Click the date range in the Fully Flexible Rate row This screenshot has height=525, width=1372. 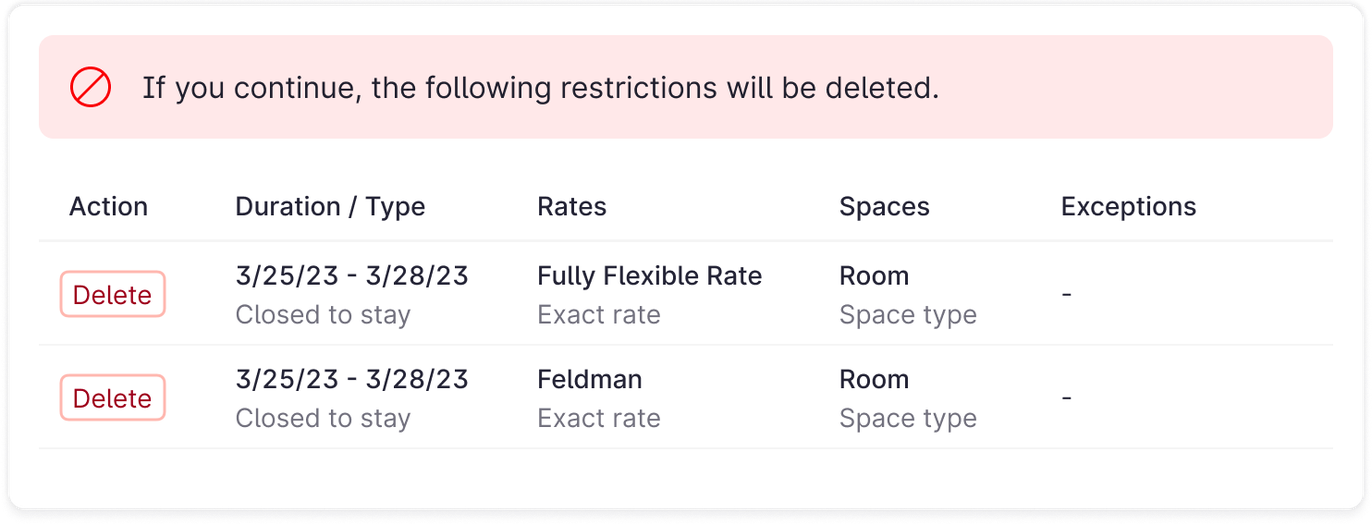pyautogui.click(x=352, y=276)
